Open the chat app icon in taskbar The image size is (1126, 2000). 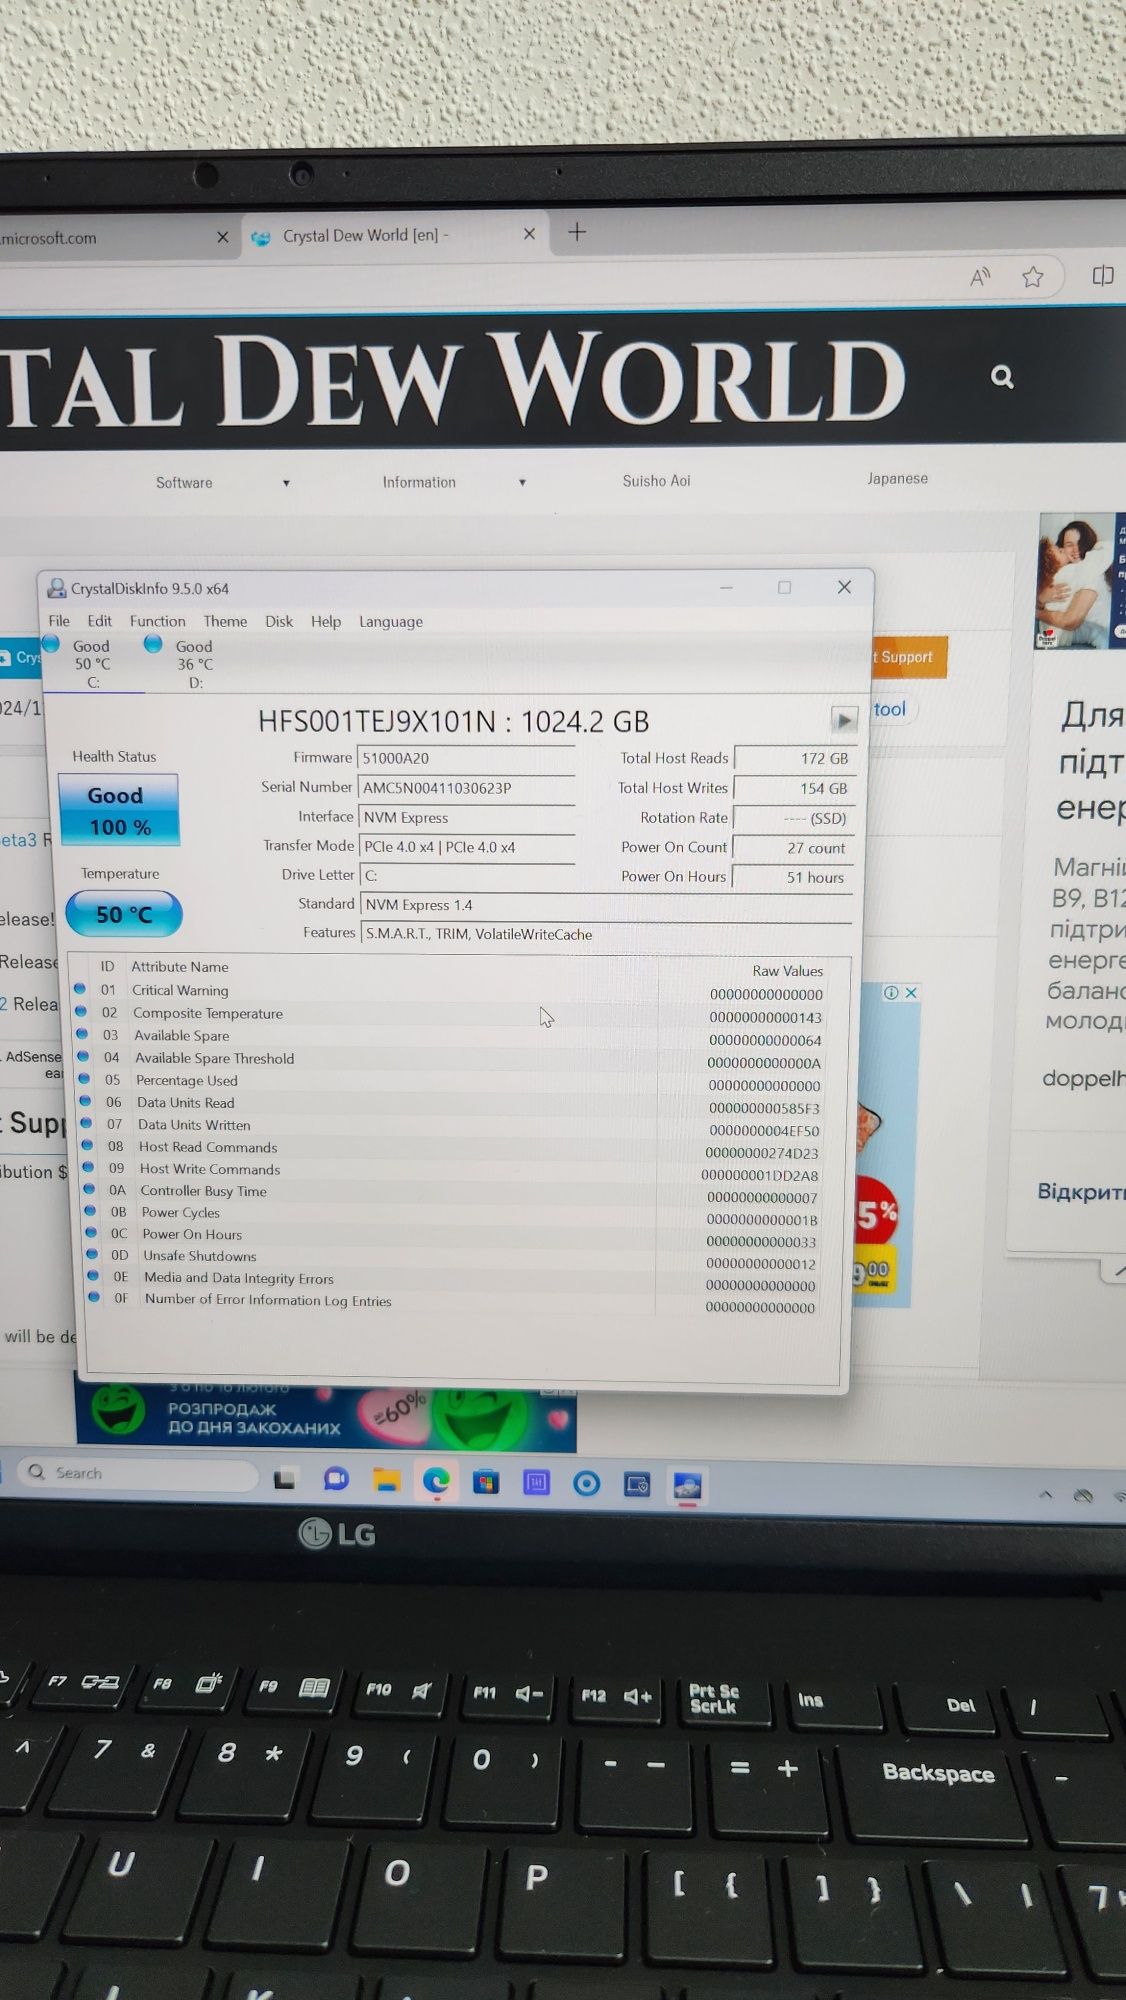coord(336,1480)
